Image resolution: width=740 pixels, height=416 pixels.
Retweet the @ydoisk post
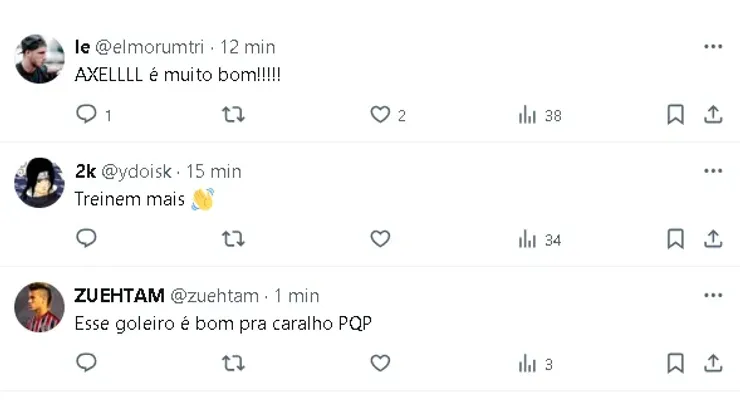pyautogui.click(x=233, y=239)
